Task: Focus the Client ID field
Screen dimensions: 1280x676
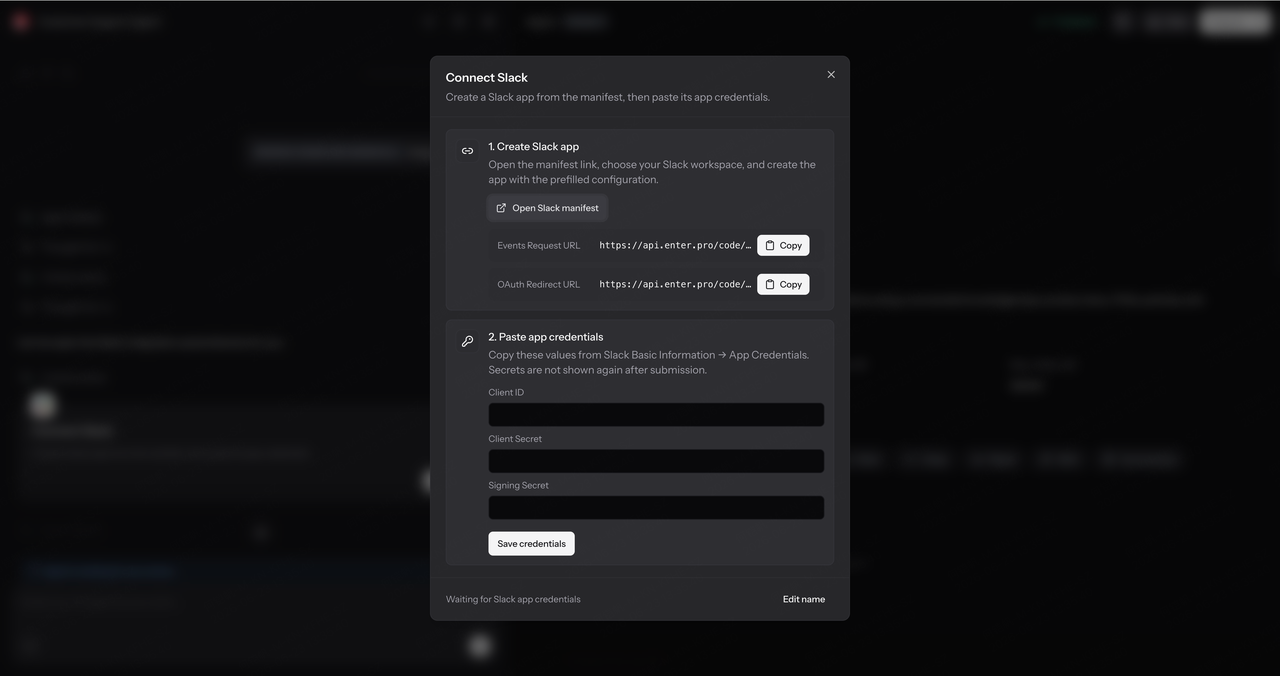Action: [x=656, y=415]
